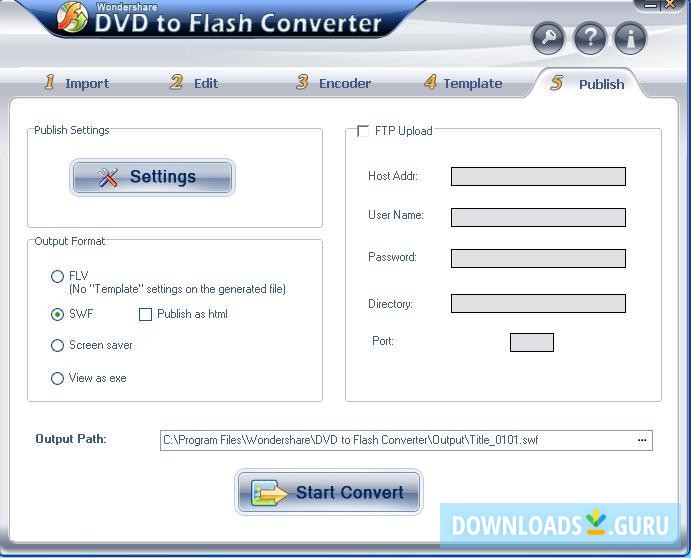Screen dimensions: 691x558
Task: Select FLV output format
Action: click(57, 276)
